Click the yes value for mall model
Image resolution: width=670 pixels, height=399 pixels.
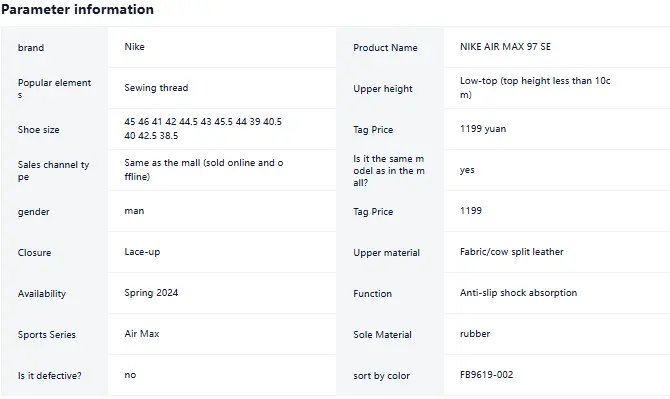pos(467,170)
